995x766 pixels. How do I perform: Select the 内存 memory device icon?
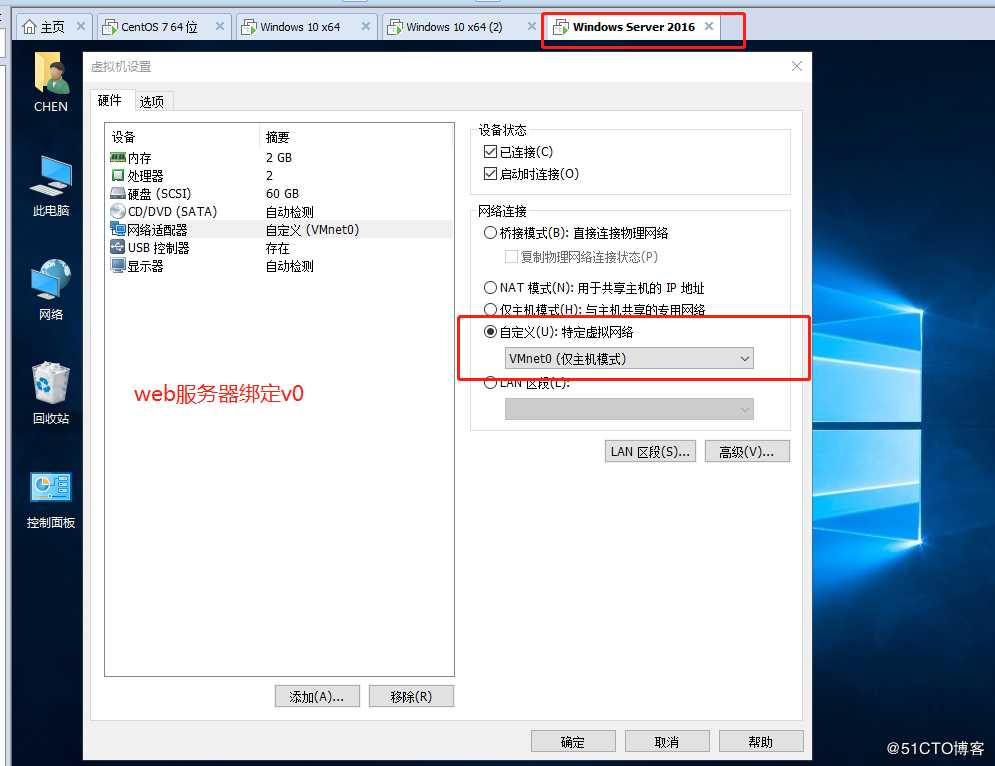[118, 157]
